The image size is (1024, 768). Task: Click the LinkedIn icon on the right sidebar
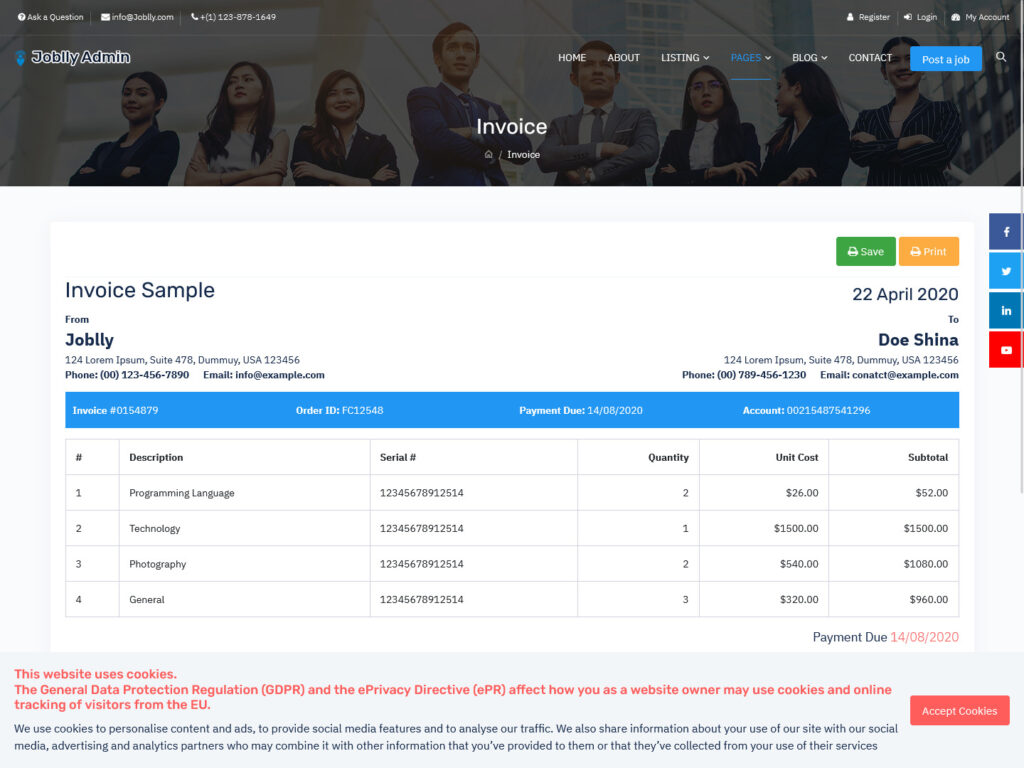(x=1004, y=310)
